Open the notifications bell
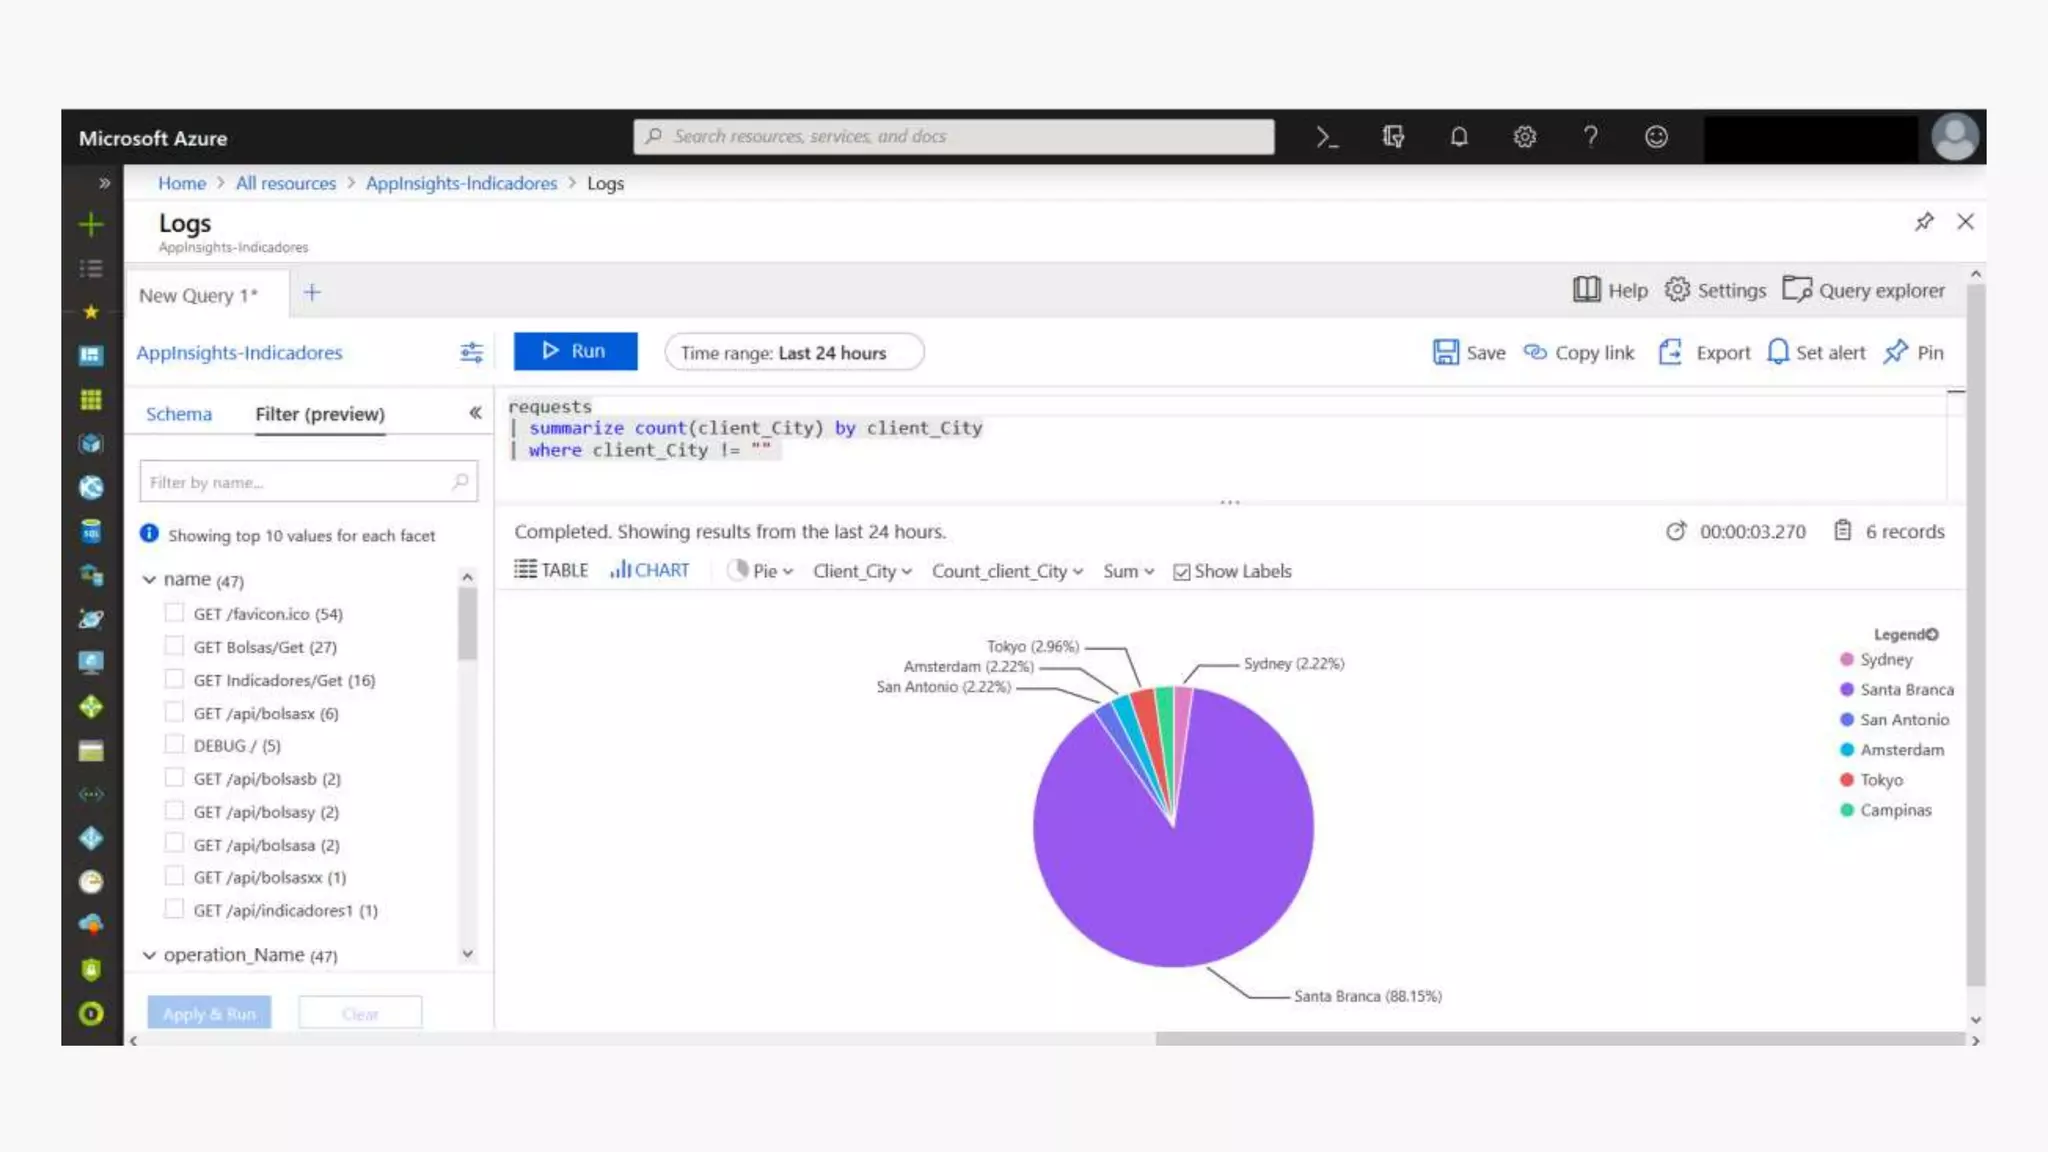 pos(1459,137)
